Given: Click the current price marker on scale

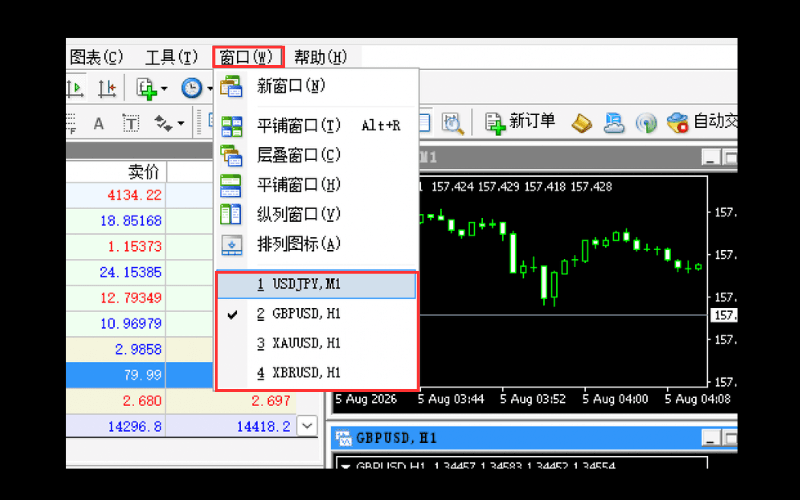Looking at the screenshot, I should 724,315.
